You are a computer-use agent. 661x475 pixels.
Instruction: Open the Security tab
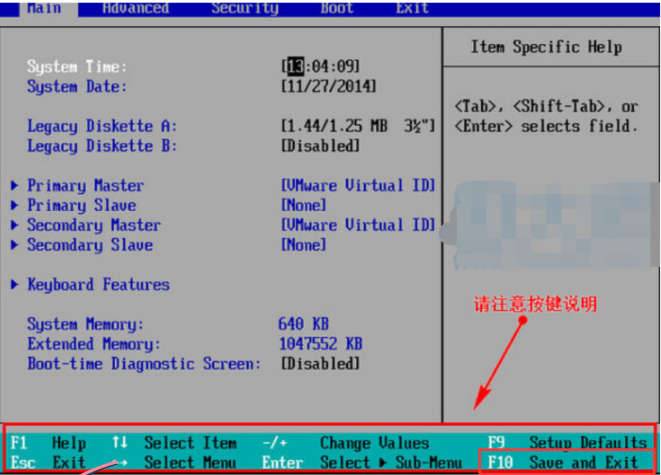[x=244, y=8]
